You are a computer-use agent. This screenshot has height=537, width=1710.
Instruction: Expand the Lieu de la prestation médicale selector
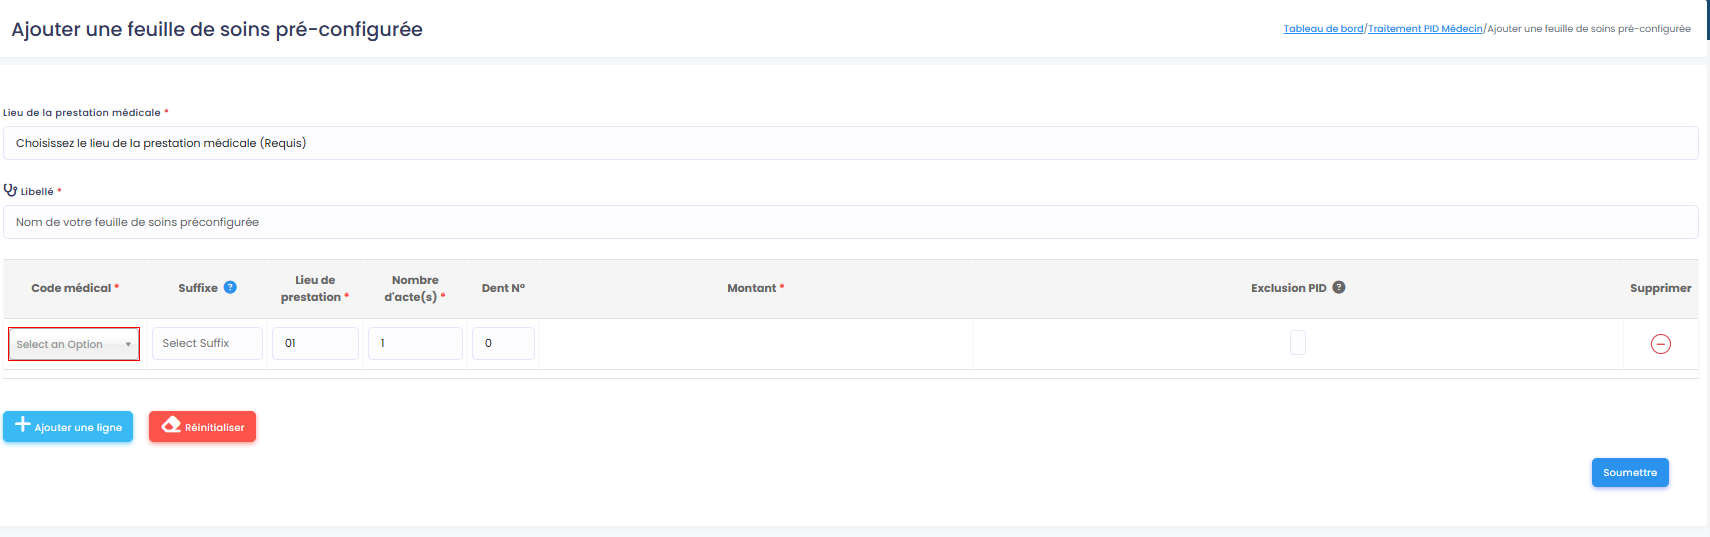pos(851,143)
